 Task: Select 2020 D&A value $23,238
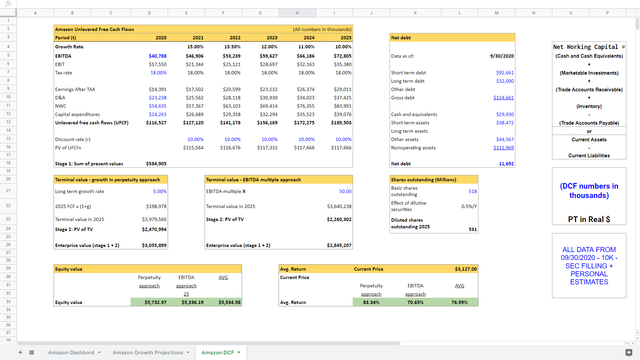(x=158, y=98)
